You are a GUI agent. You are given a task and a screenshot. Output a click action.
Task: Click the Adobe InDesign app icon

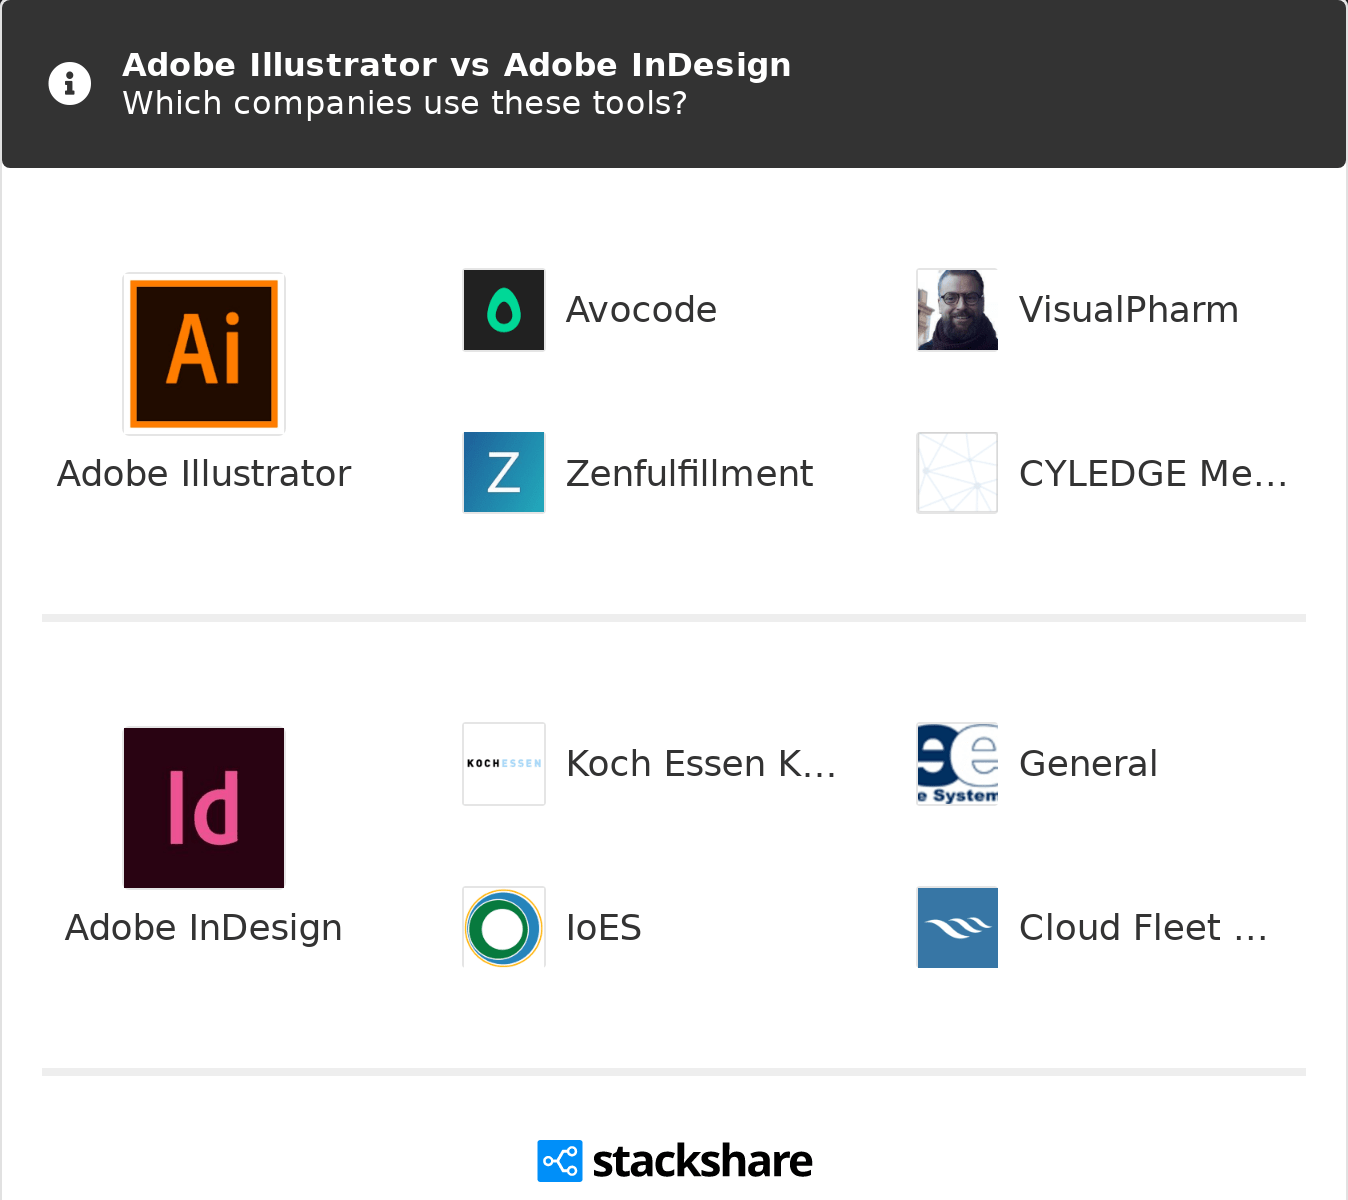pos(203,807)
